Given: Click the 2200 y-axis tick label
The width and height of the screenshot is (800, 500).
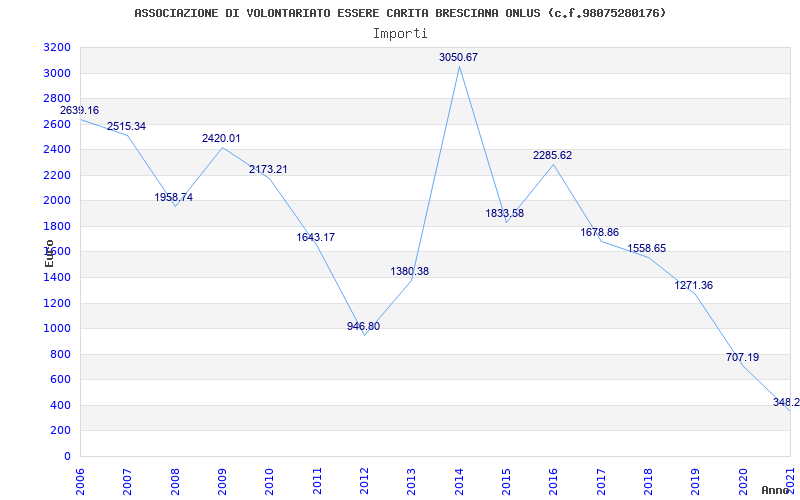Looking at the screenshot, I should tap(57, 176).
